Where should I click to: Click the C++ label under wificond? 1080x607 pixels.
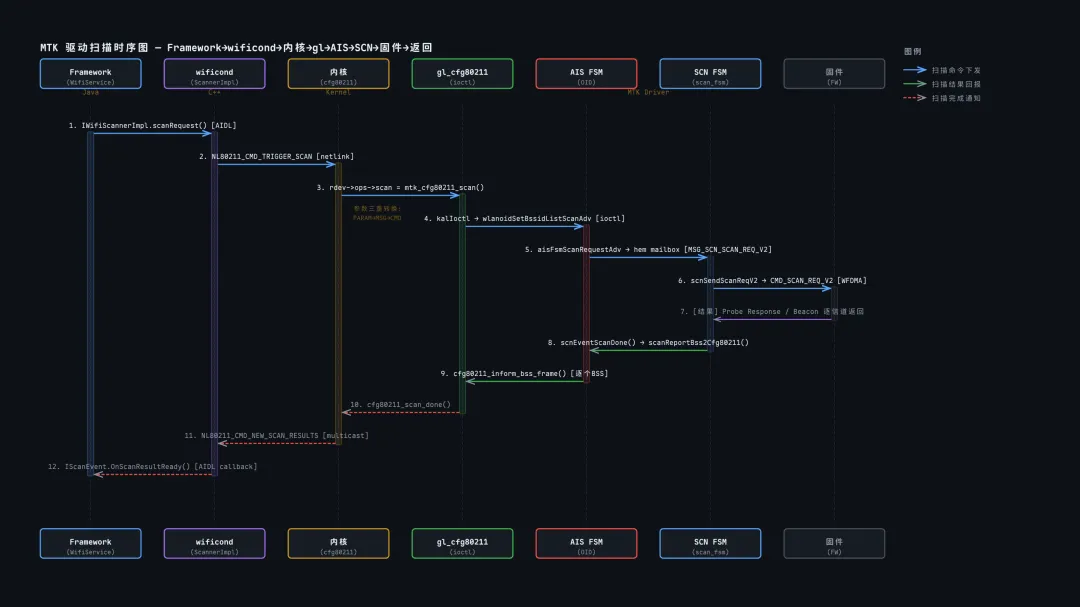click(x=214, y=92)
